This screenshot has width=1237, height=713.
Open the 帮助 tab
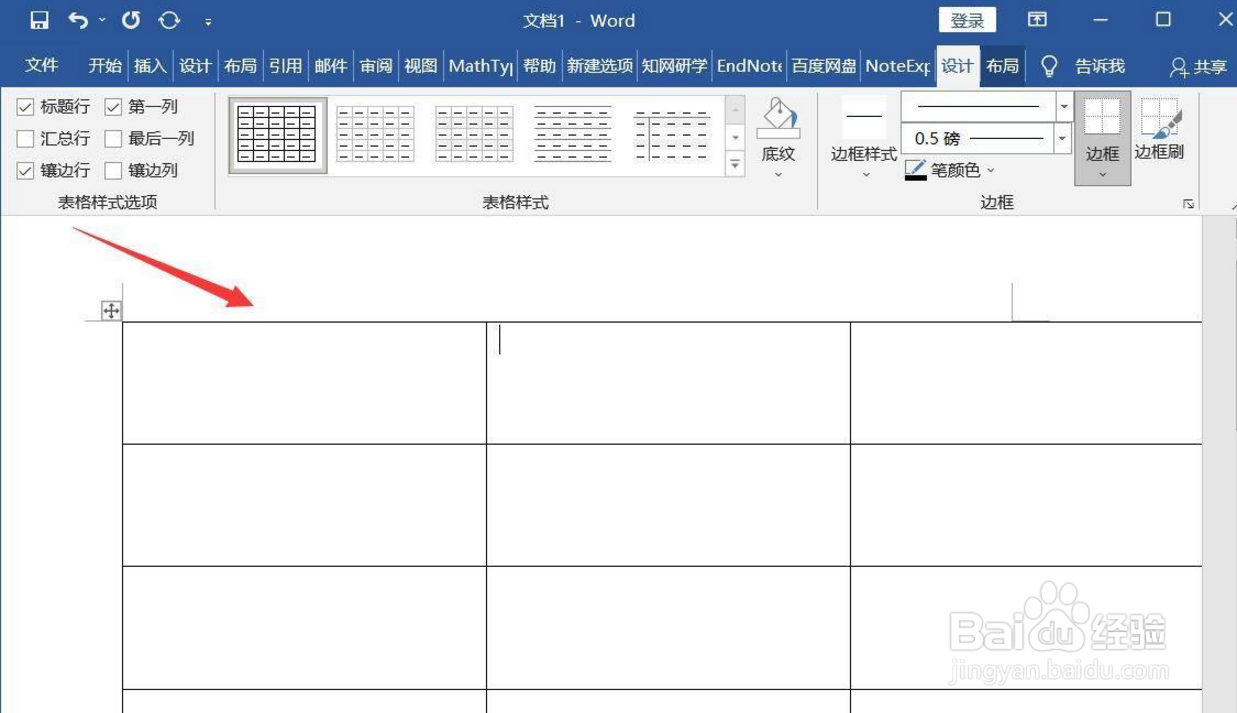coord(539,65)
